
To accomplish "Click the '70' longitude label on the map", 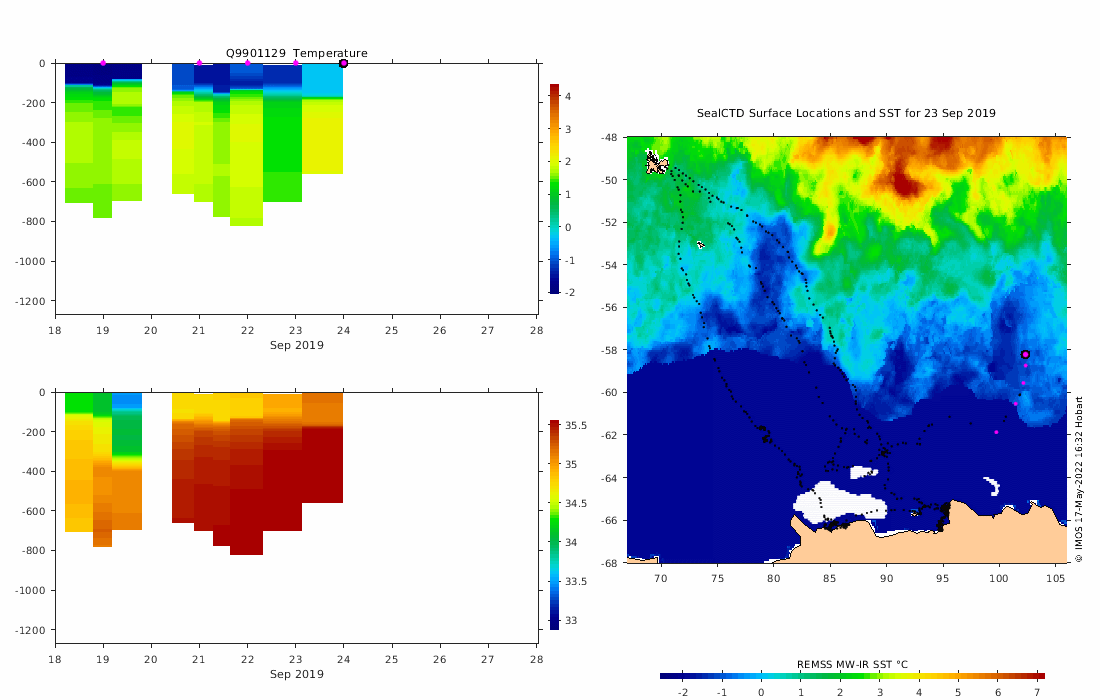I will click(x=660, y=579).
